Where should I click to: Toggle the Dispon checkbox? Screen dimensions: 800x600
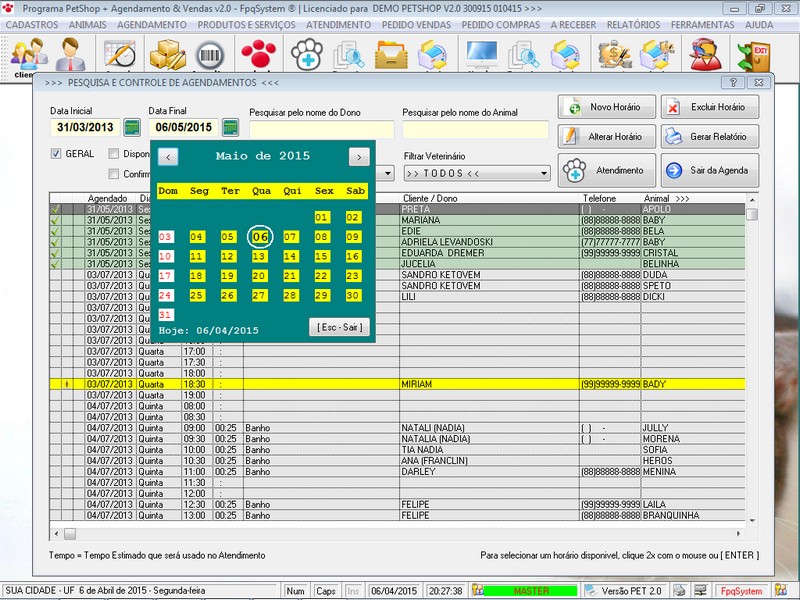pos(114,154)
